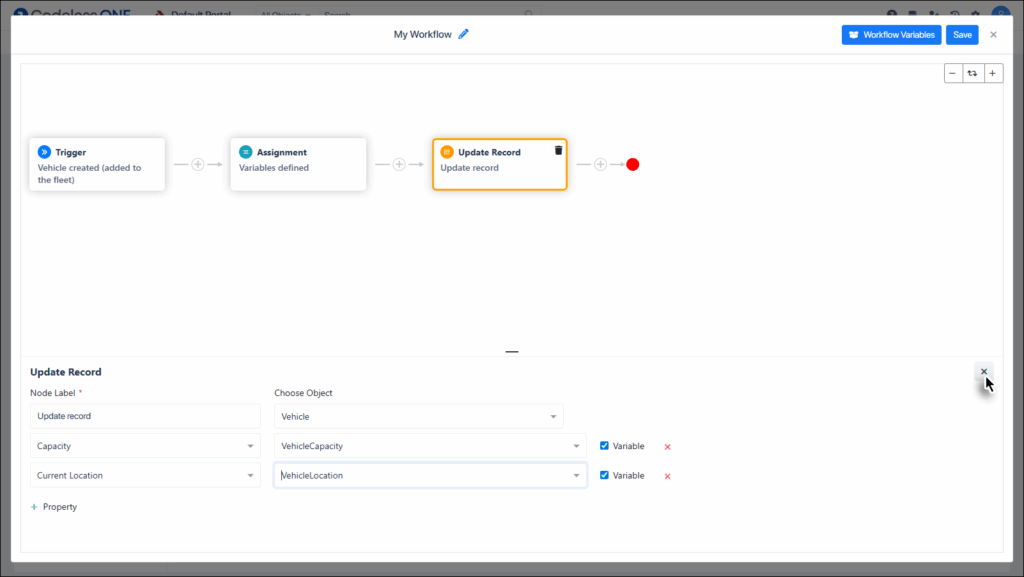Click the Node Label input field
Image resolution: width=1024 pixels, height=577 pixels.
point(145,416)
